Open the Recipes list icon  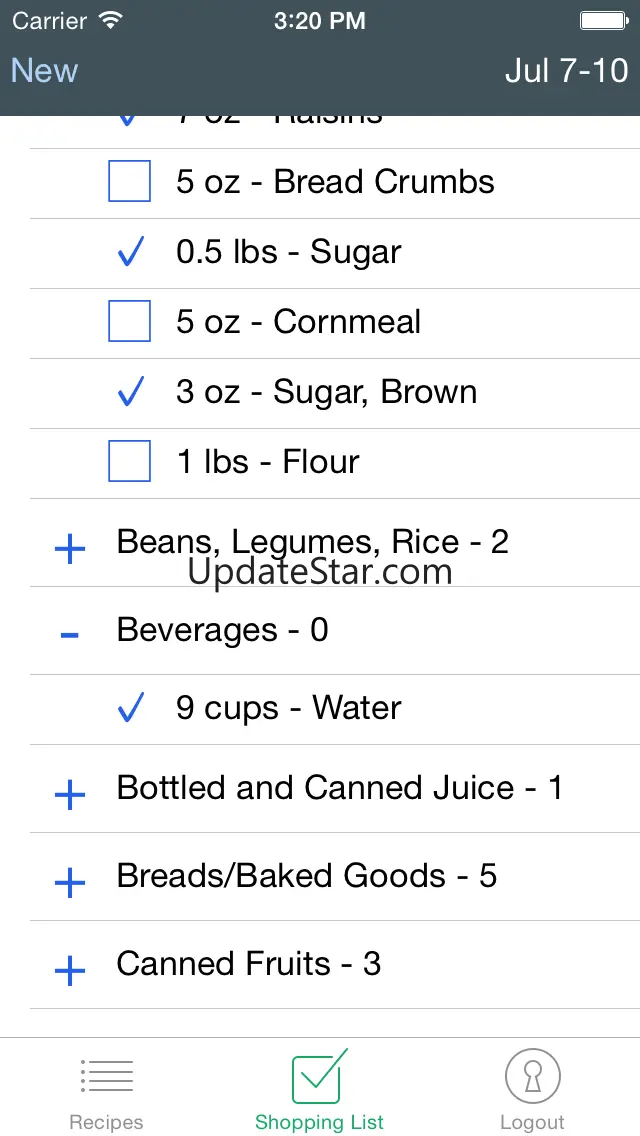point(106,1077)
